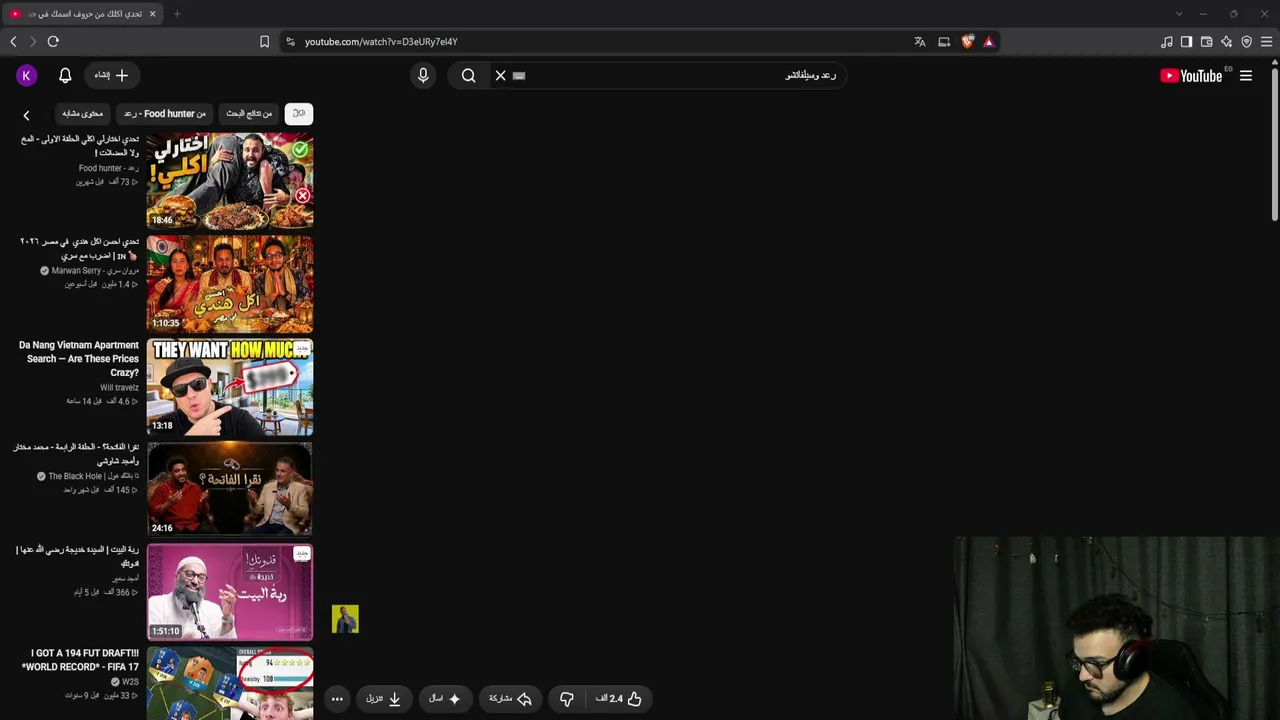The image size is (1280, 720).
Task: Click the Brave Rewards triangle icon
Action: [x=989, y=42]
